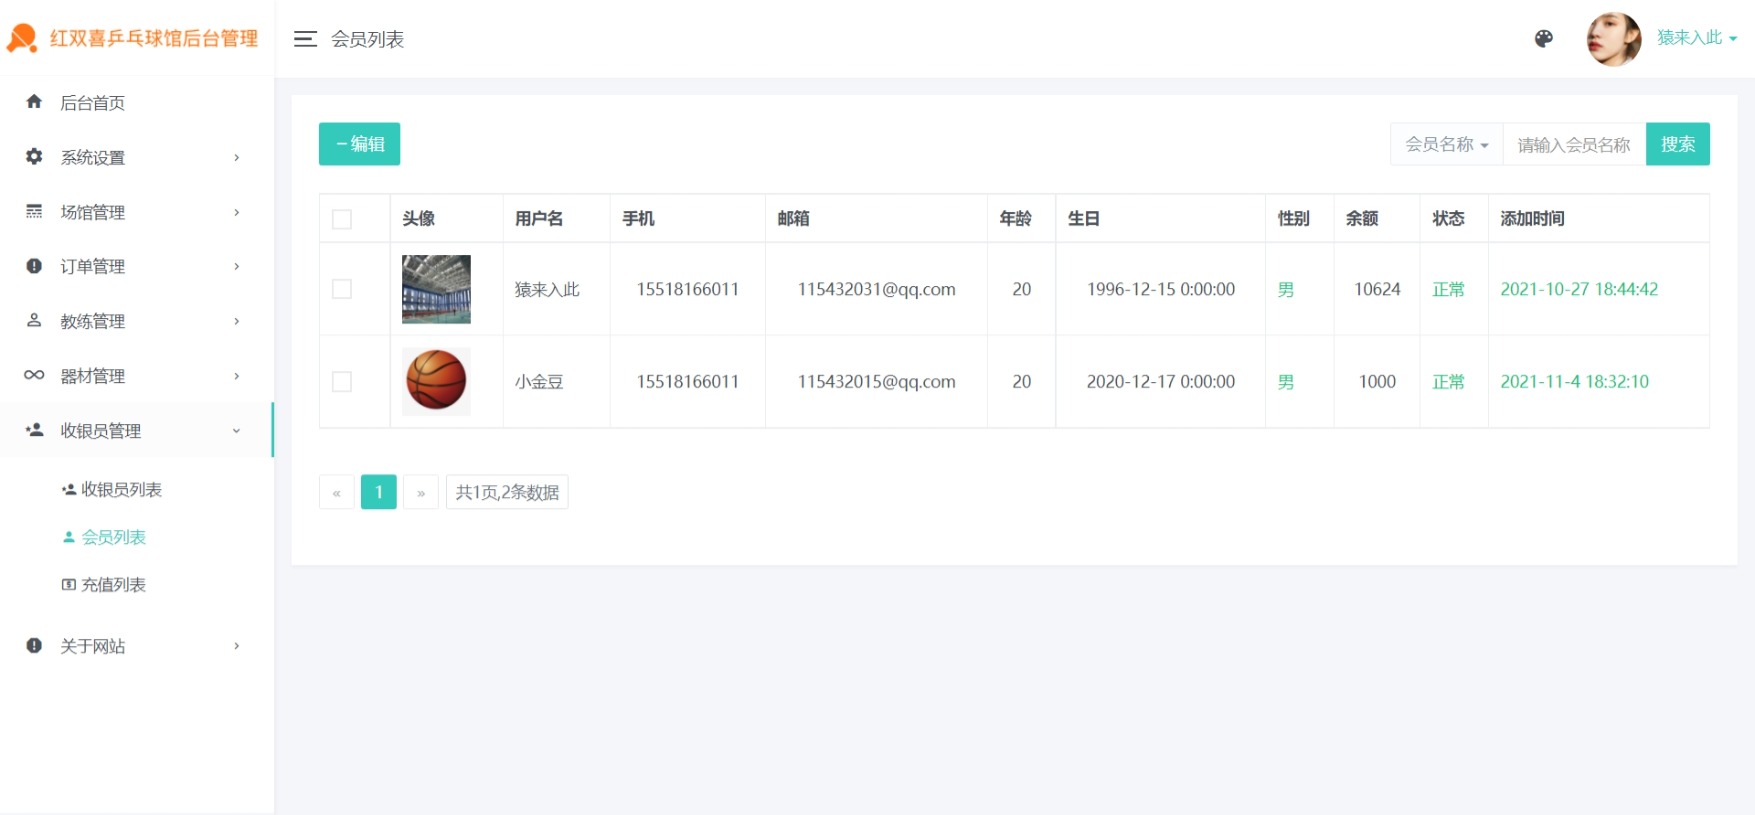Collapse the 收银员管理 submenu chevron
This screenshot has height=815, width=1755.
click(237, 431)
